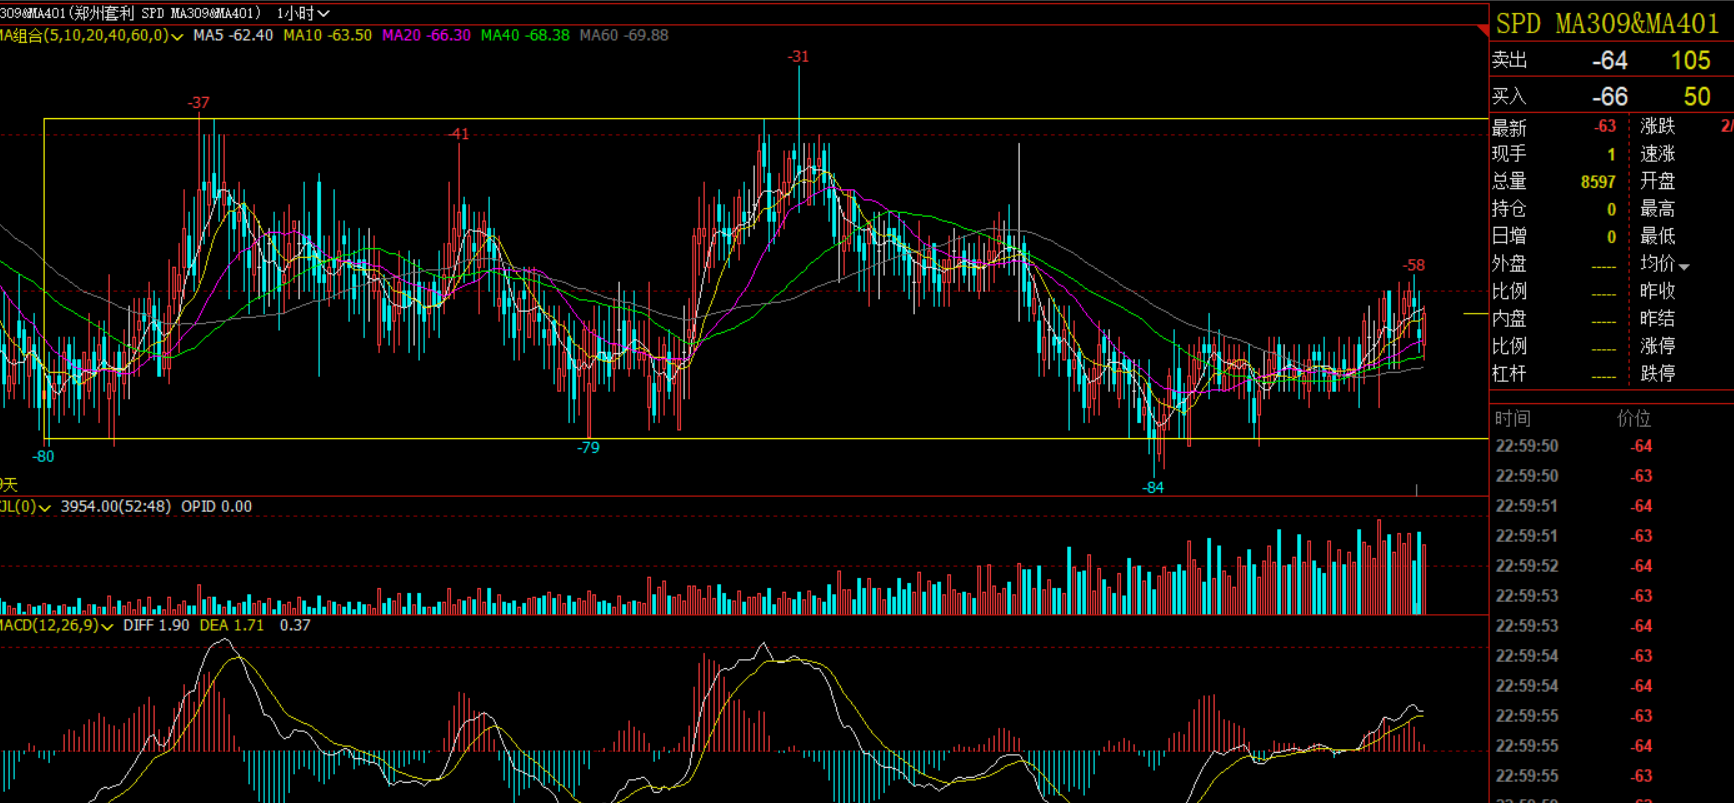The height and width of the screenshot is (803, 1734).
Task: Select the gray MA60 value label
Action: click(x=624, y=35)
